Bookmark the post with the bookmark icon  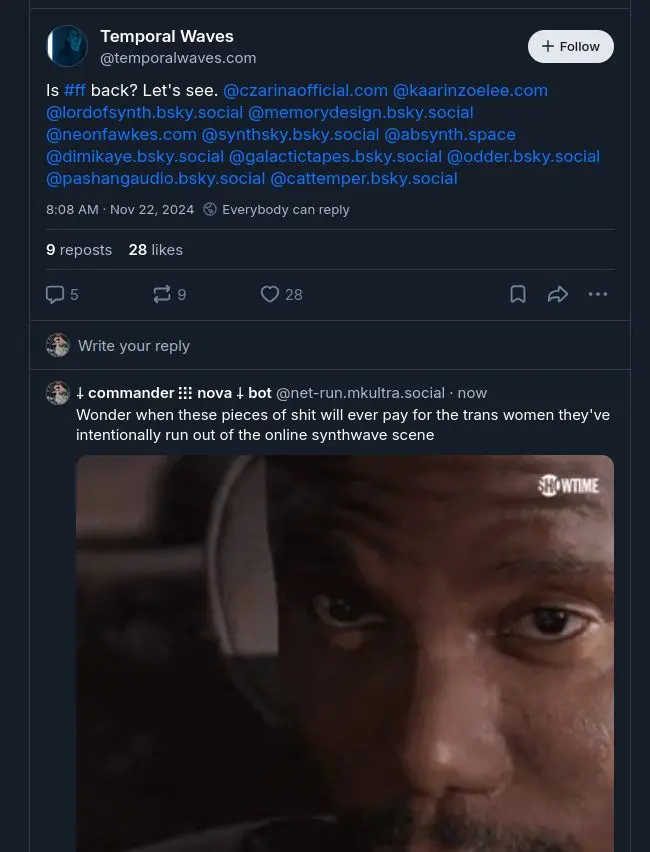click(518, 294)
